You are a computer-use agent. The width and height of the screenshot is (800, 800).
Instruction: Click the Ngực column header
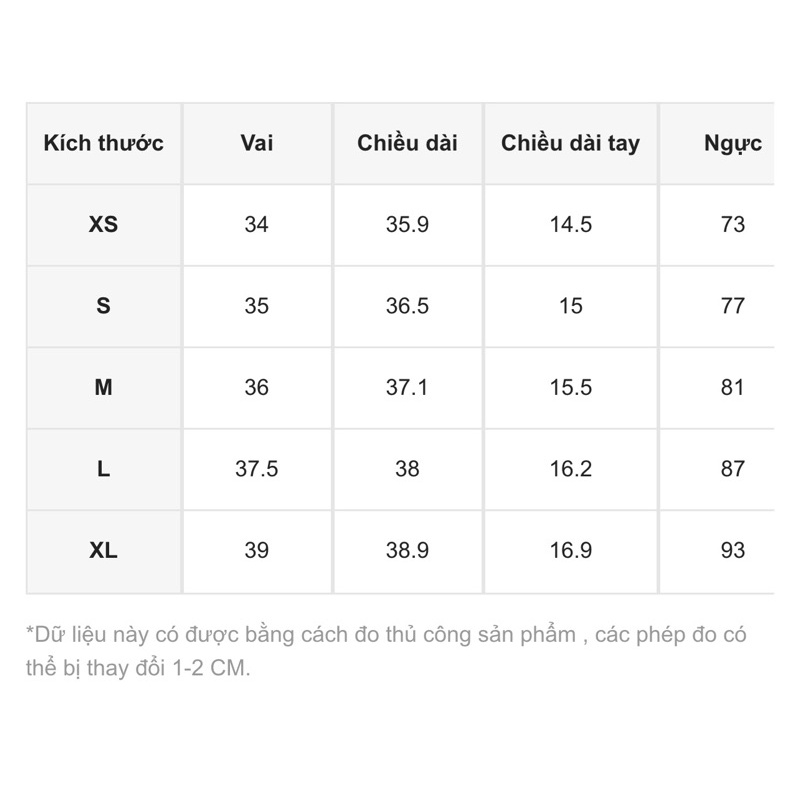coord(732,143)
